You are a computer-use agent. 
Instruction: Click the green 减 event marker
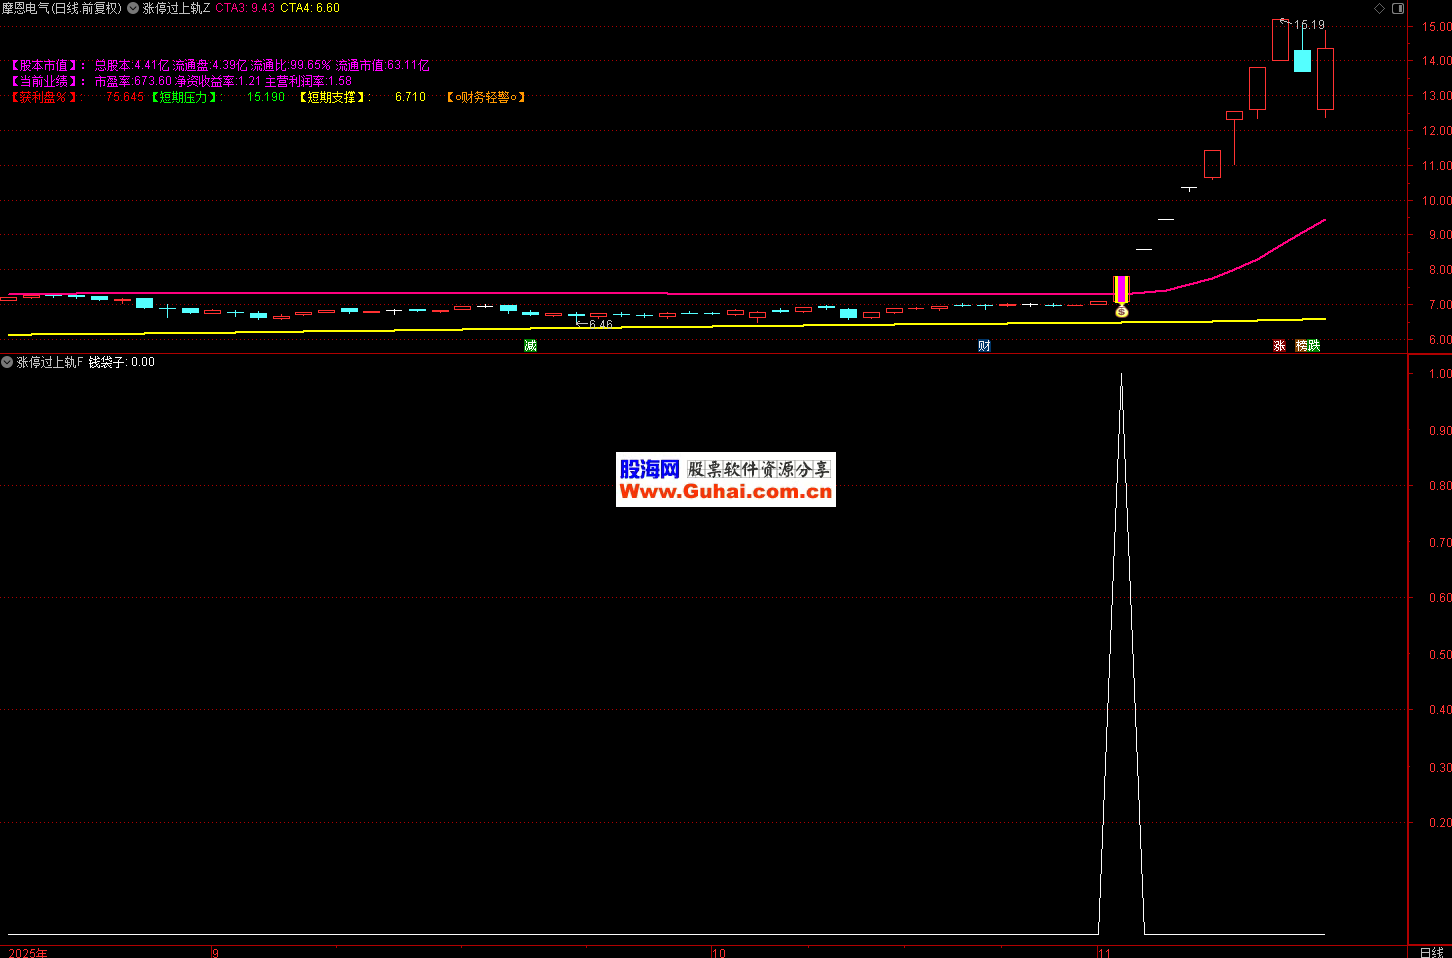(530, 346)
